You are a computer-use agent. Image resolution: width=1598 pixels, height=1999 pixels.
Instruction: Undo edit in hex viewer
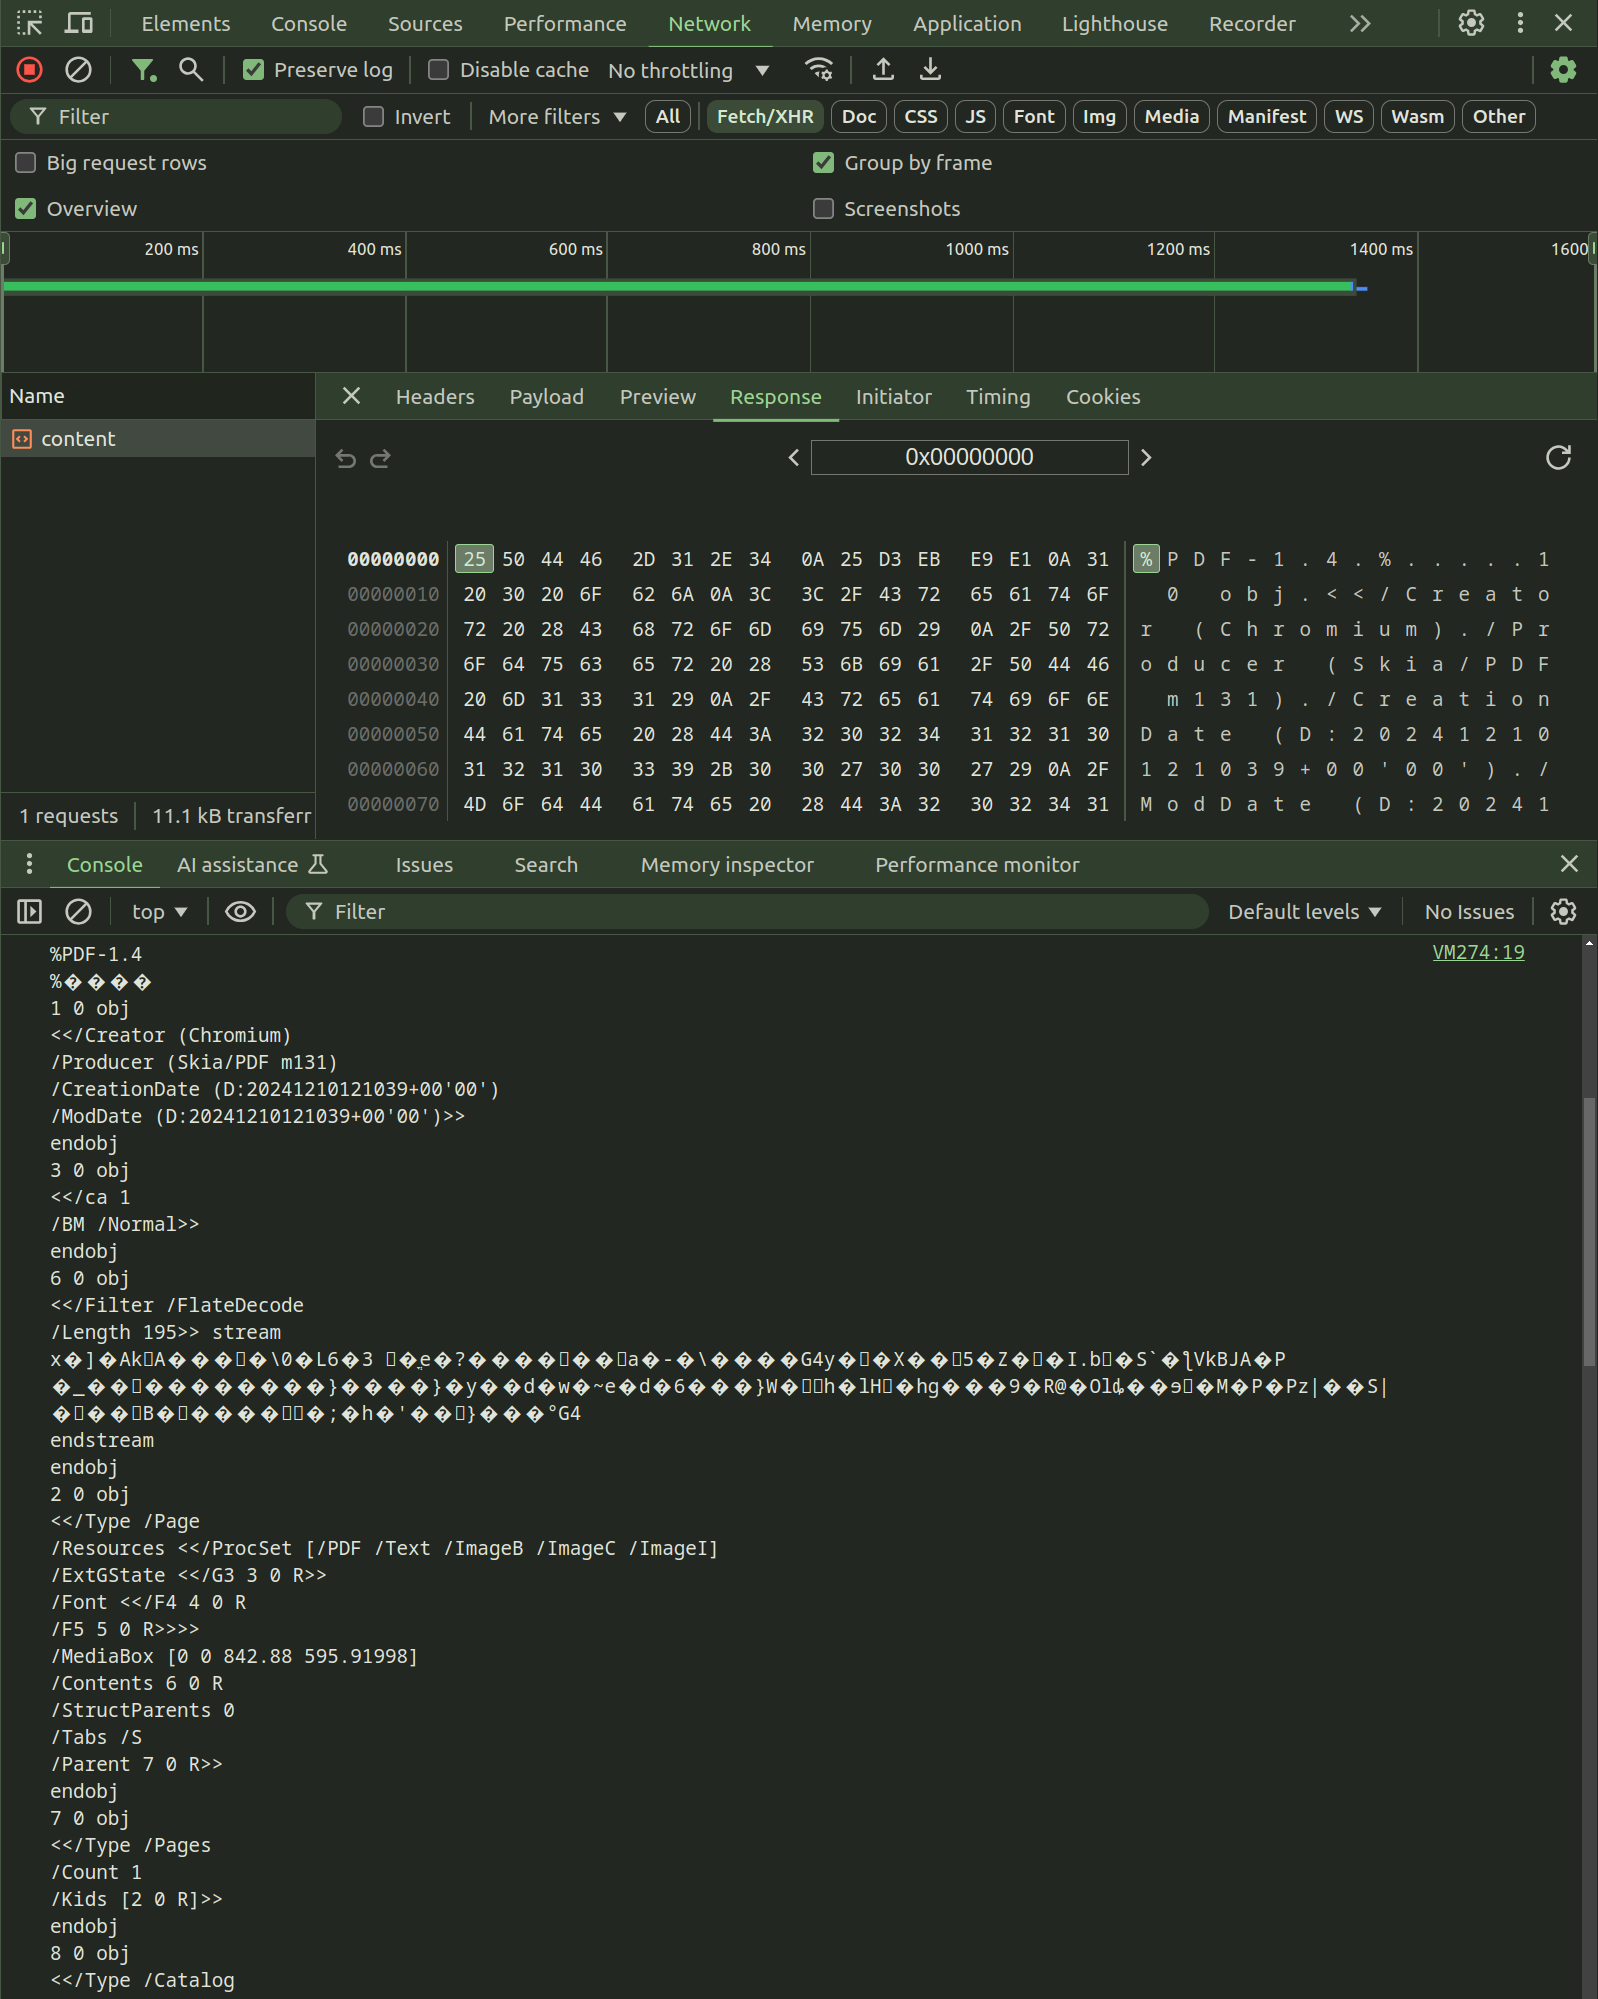[x=346, y=458]
